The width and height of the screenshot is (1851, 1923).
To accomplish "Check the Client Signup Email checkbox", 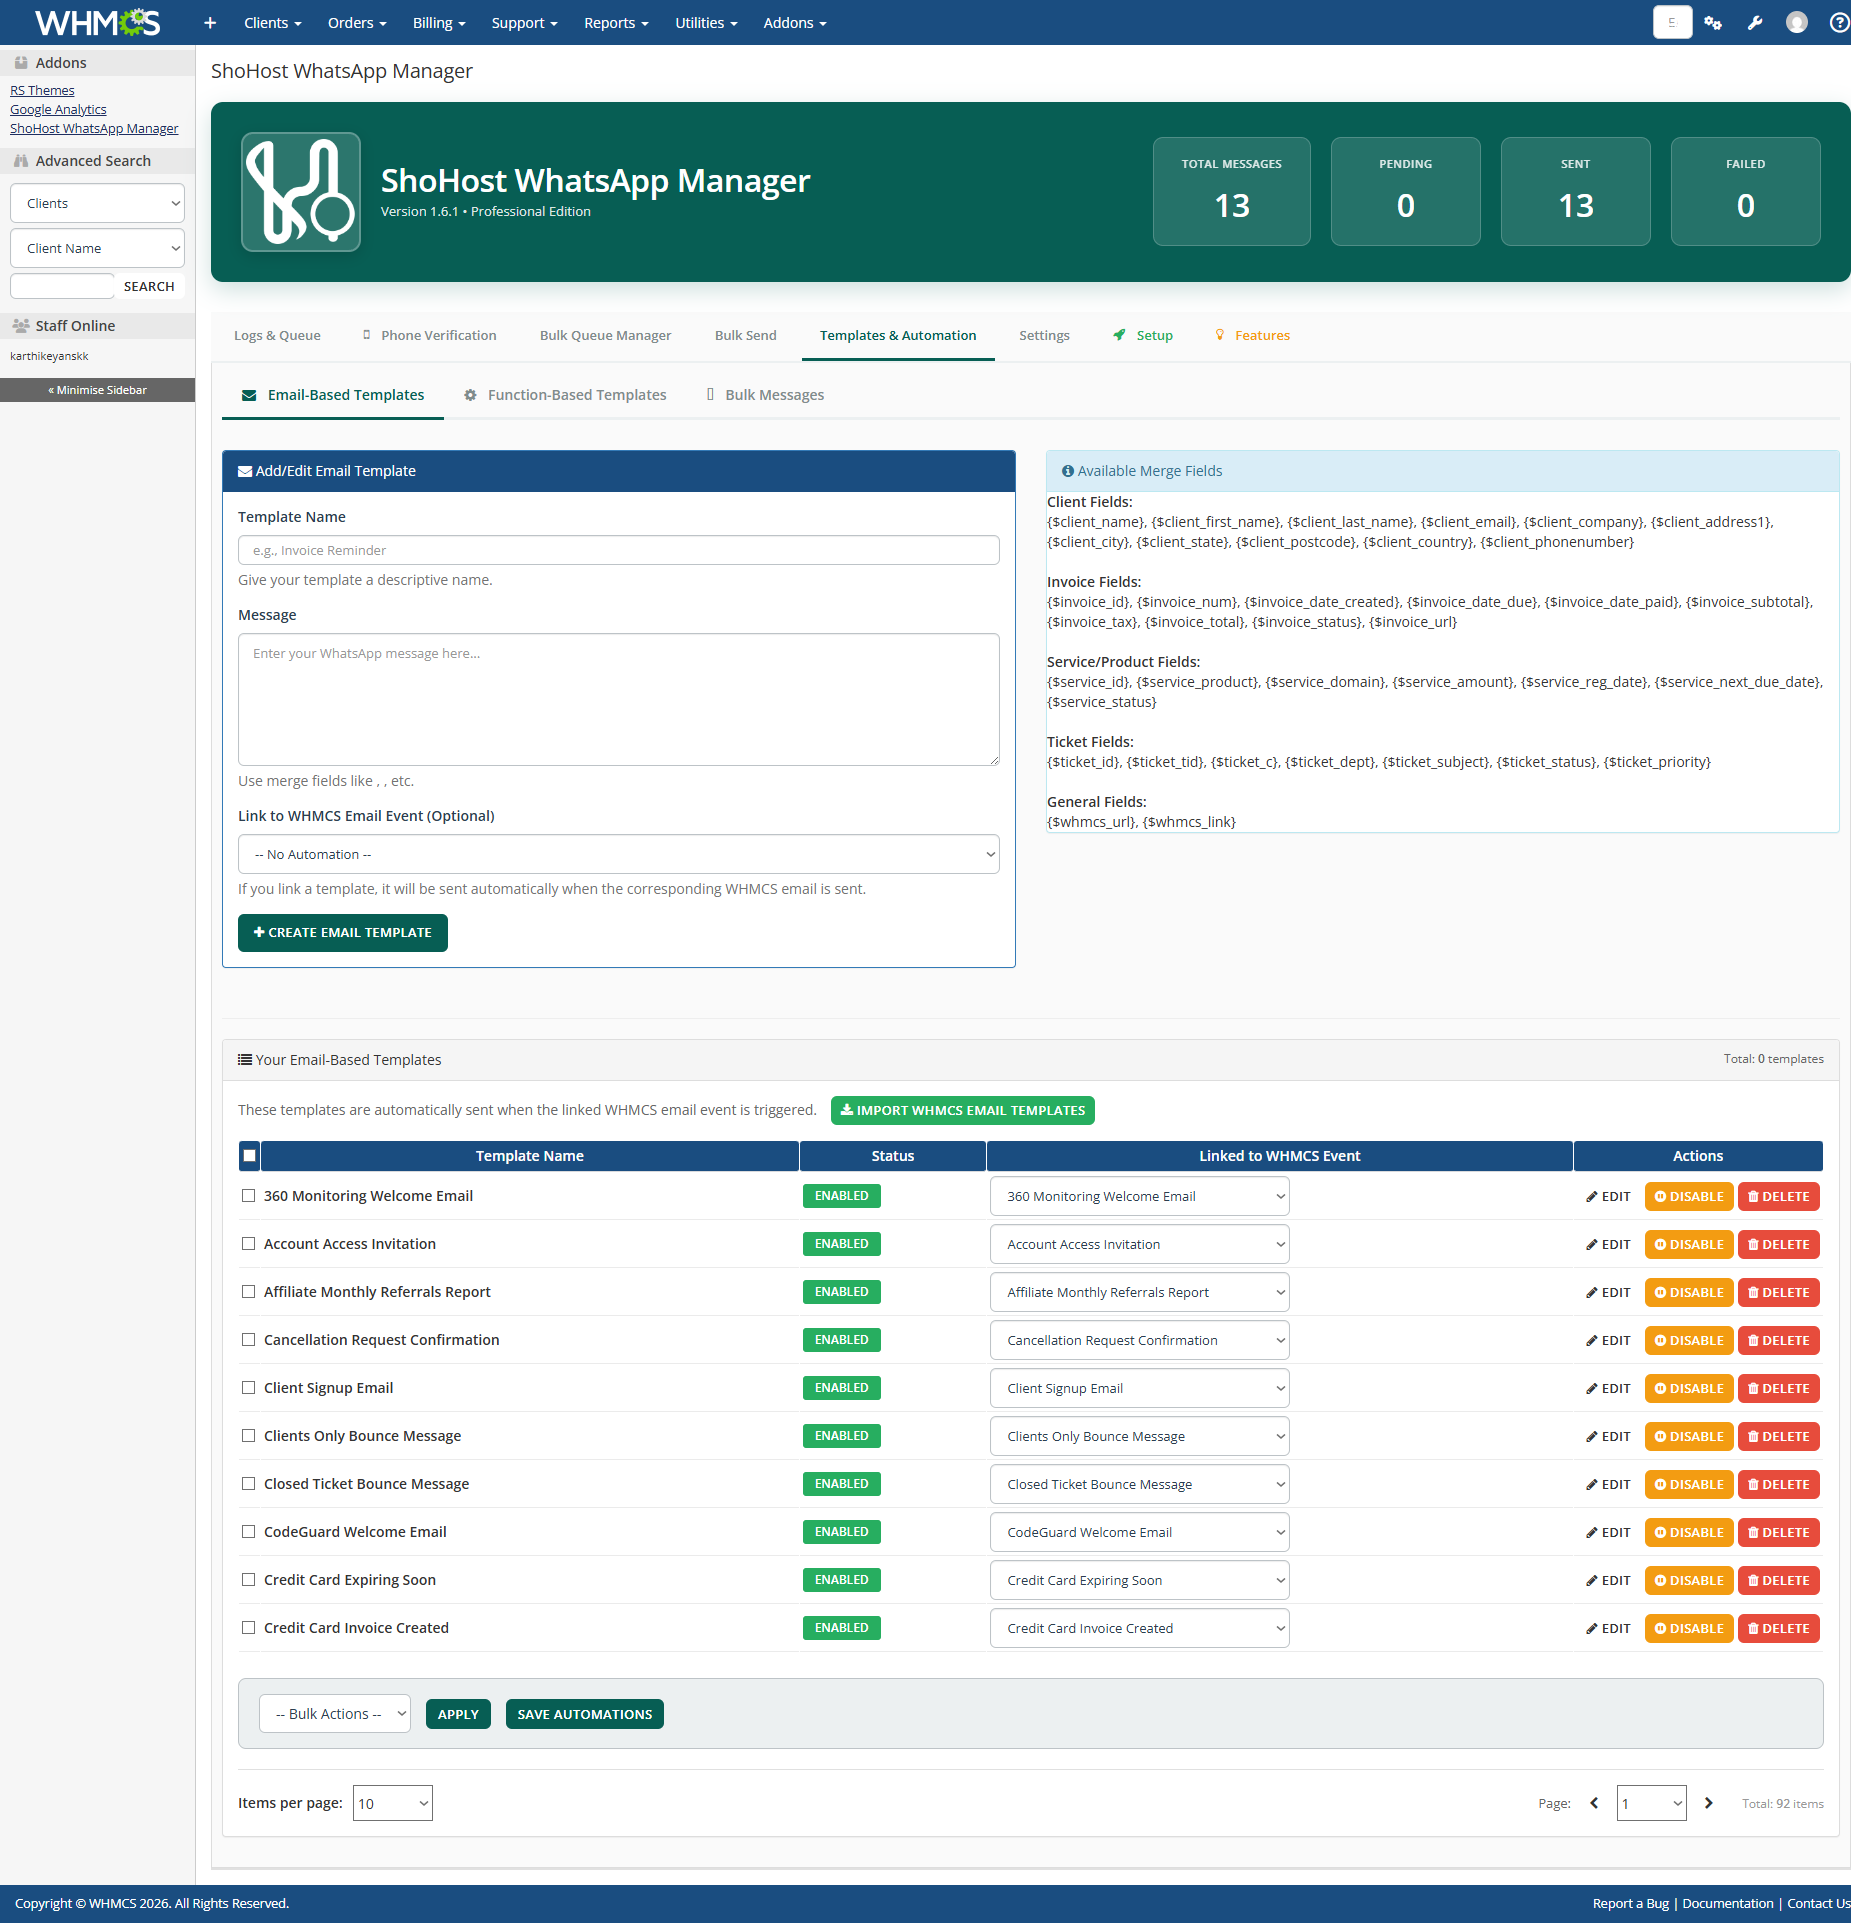I will pyautogui.click(x=248, y=1387).
